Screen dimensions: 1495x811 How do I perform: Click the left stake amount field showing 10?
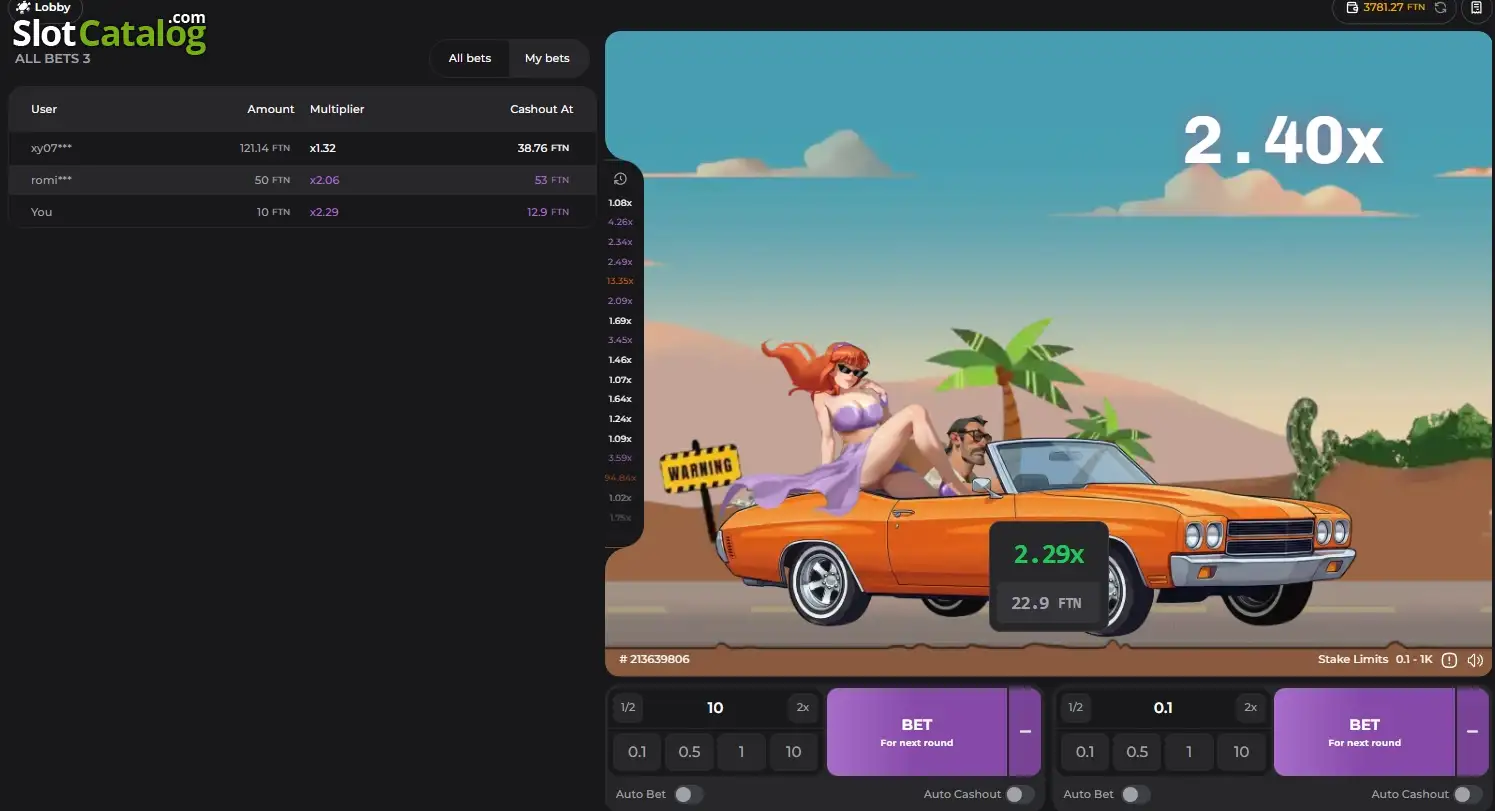715,708
